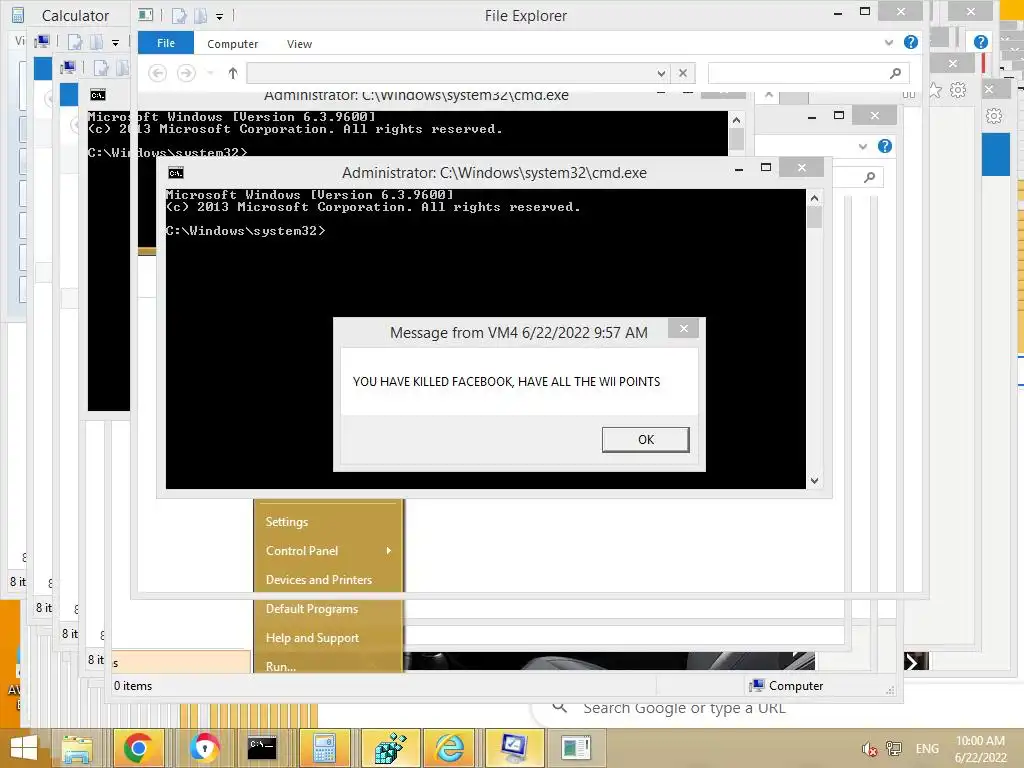This screenshot has height=768, width=1024.
Task: Go up one folder level in File Explorer
Action: click(233, 73)
